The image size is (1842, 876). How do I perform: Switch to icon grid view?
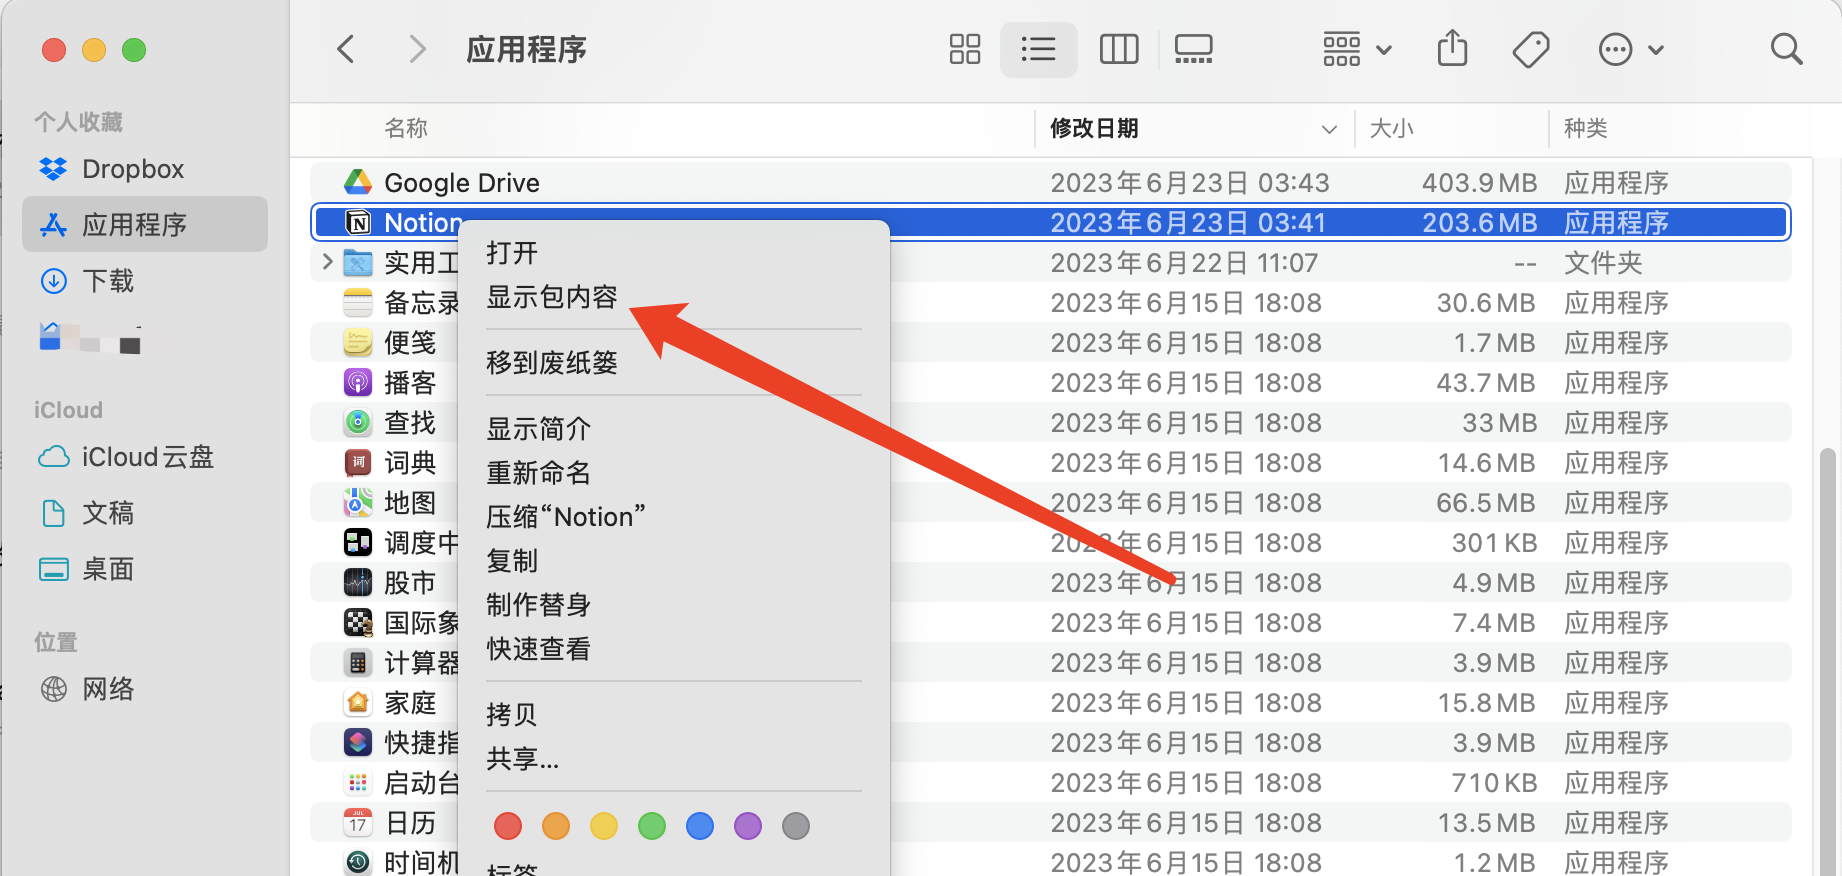pyautogui.click(x=964, y=49)
